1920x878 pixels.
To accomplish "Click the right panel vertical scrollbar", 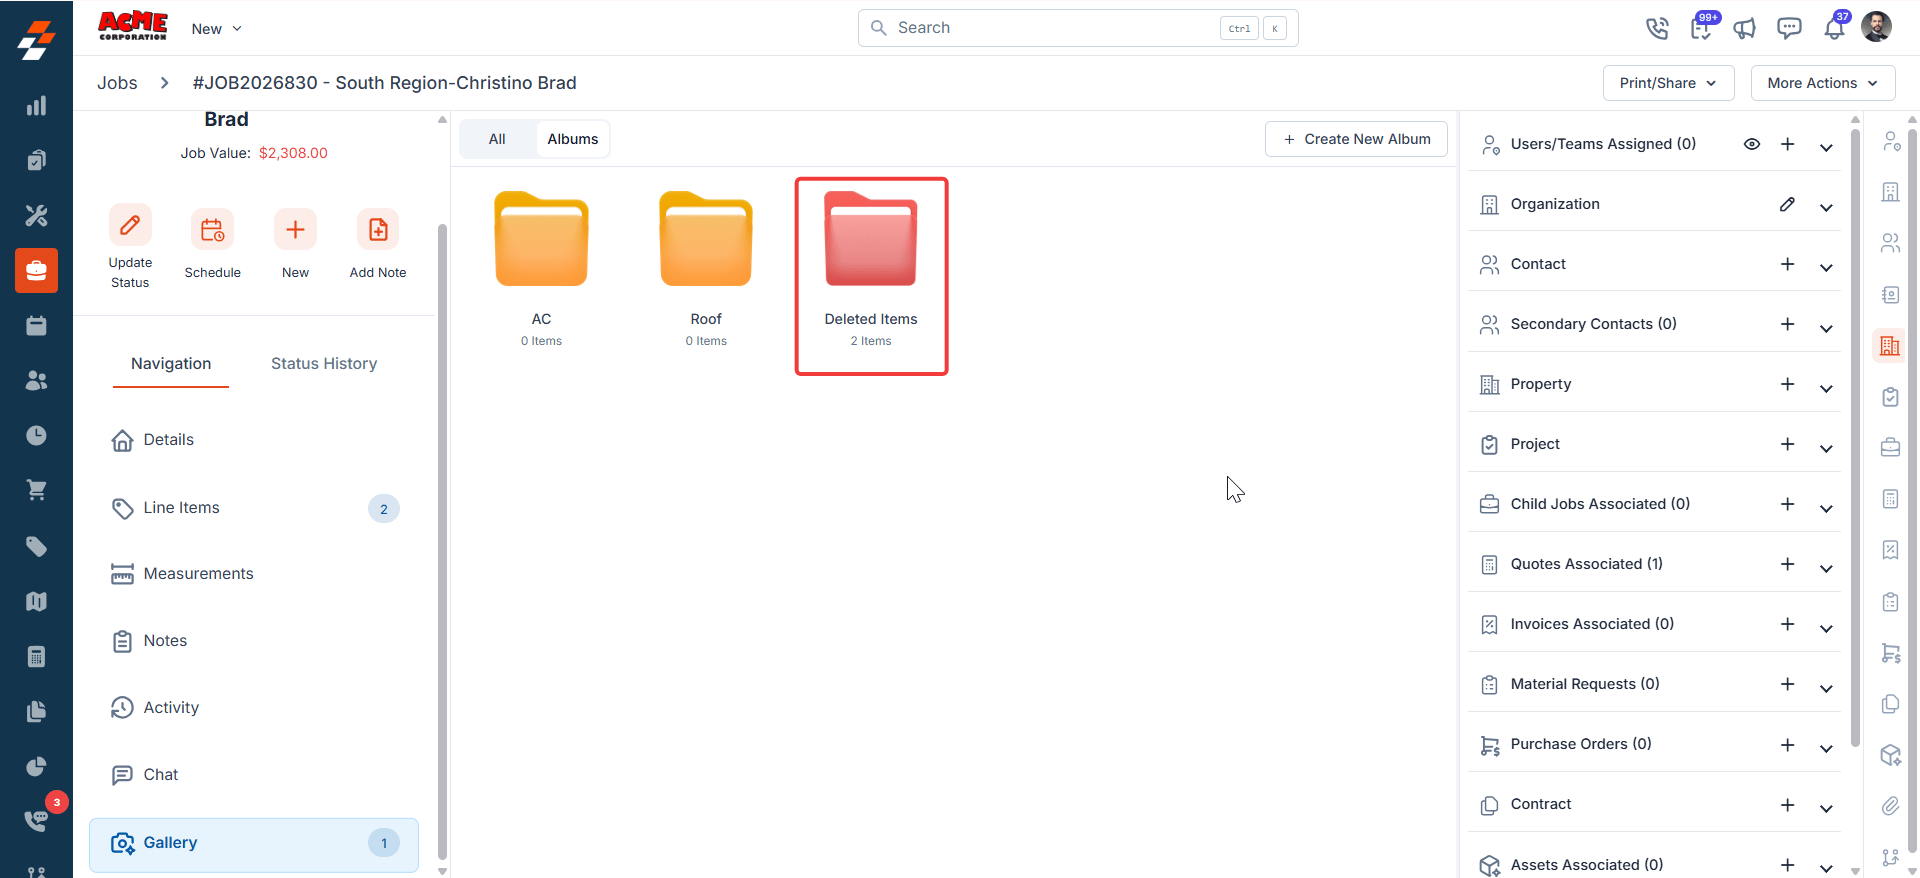I will 1855,440.
